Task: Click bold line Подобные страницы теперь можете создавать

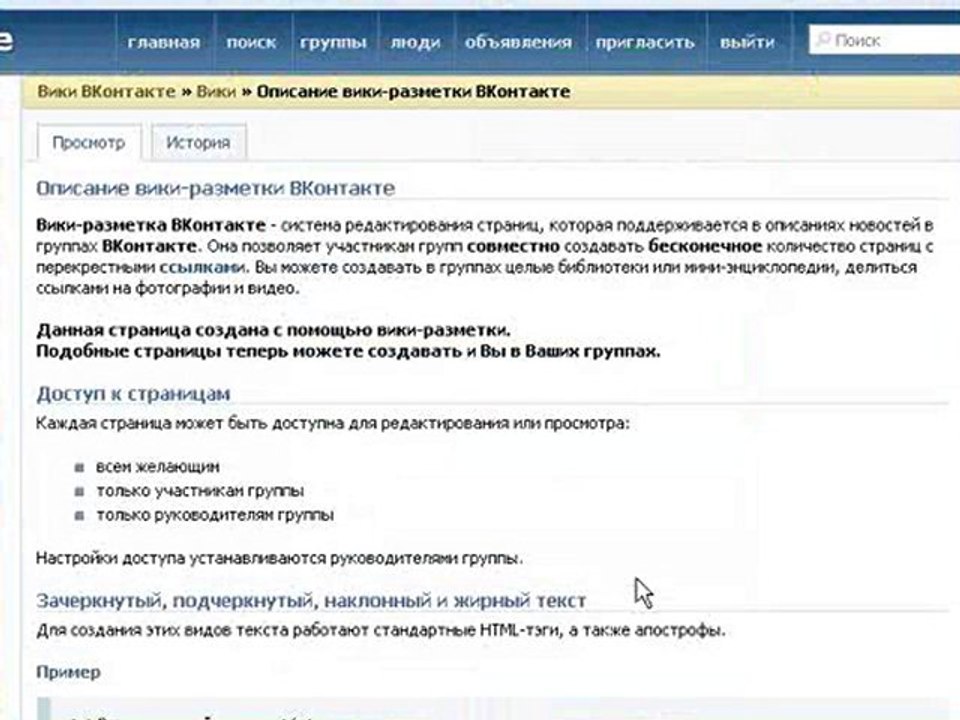Action: pyautogui.click(x=348, y=351)
